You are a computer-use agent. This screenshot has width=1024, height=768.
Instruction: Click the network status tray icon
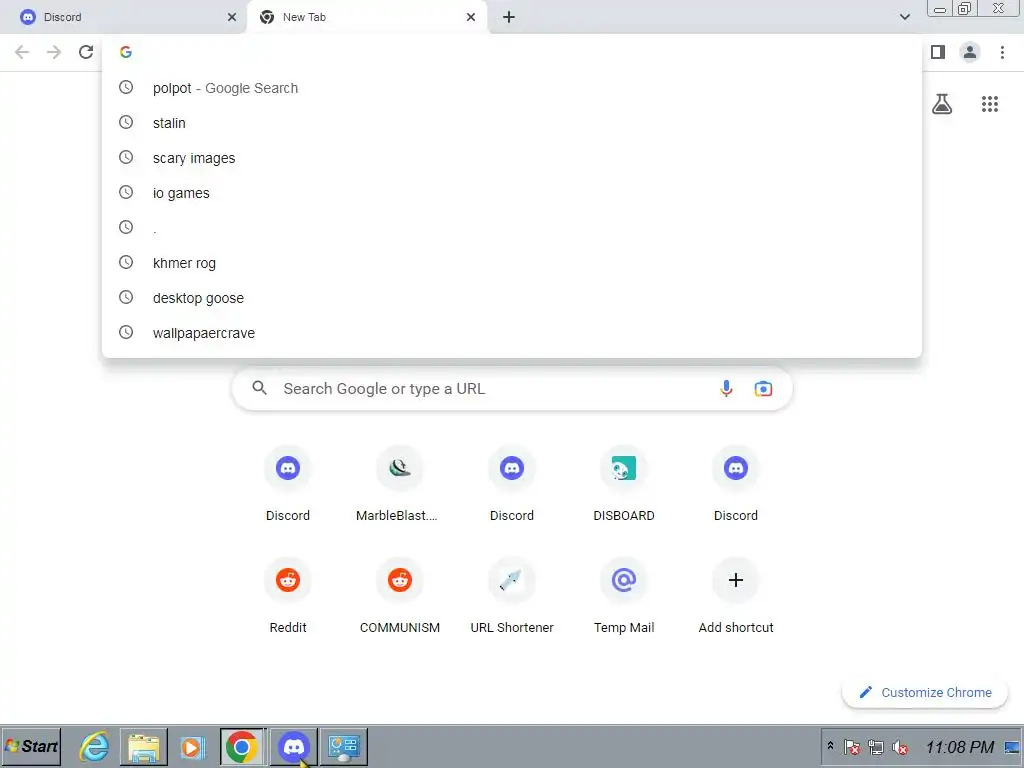coord(876,747)
